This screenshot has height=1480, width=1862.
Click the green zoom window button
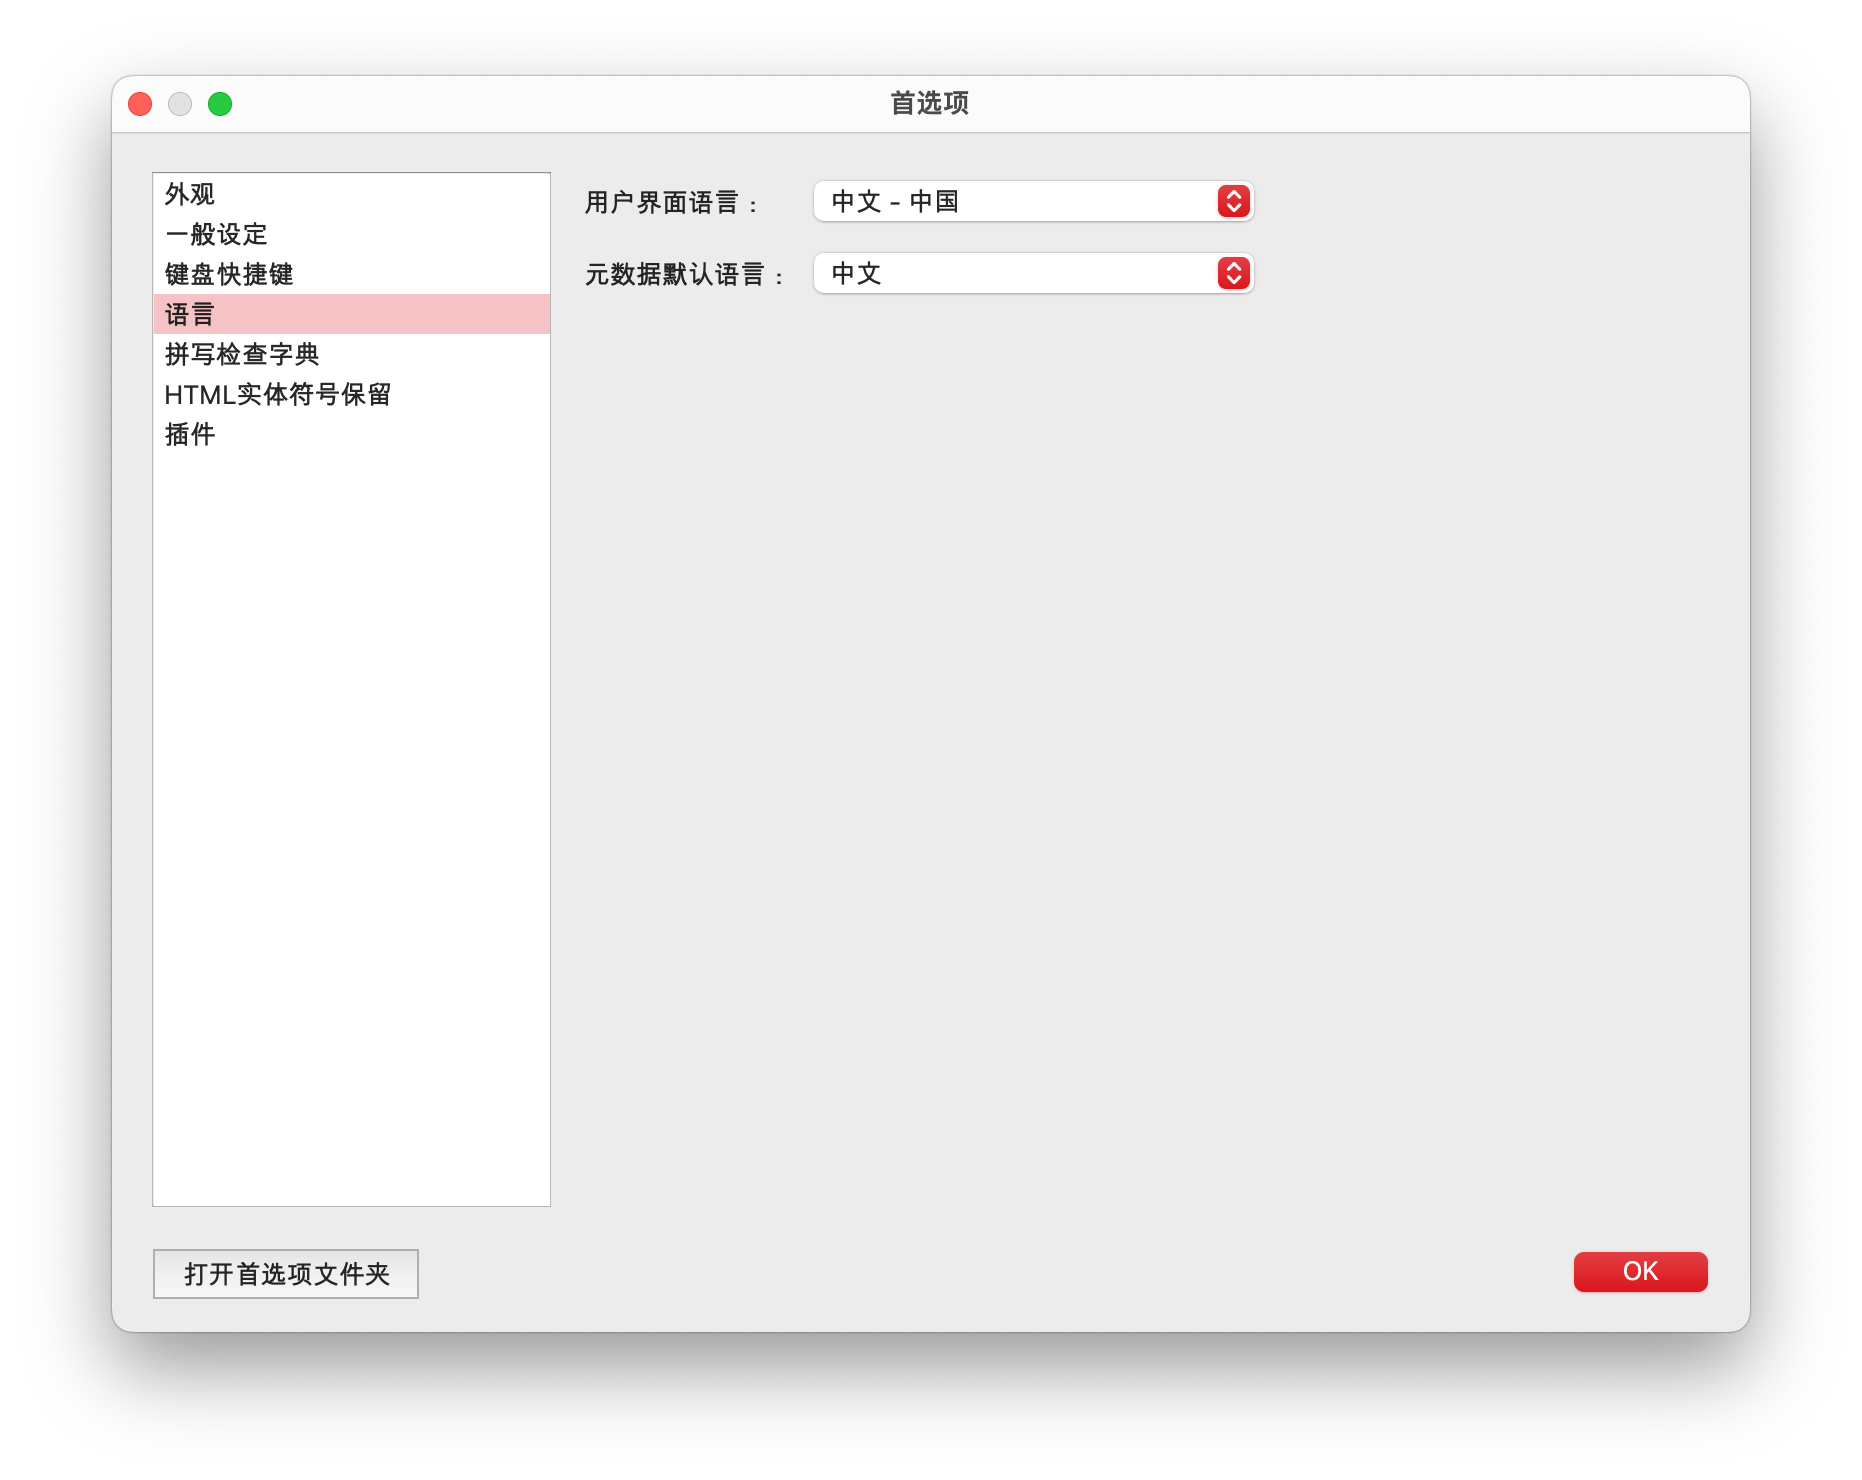click(220, 104)
